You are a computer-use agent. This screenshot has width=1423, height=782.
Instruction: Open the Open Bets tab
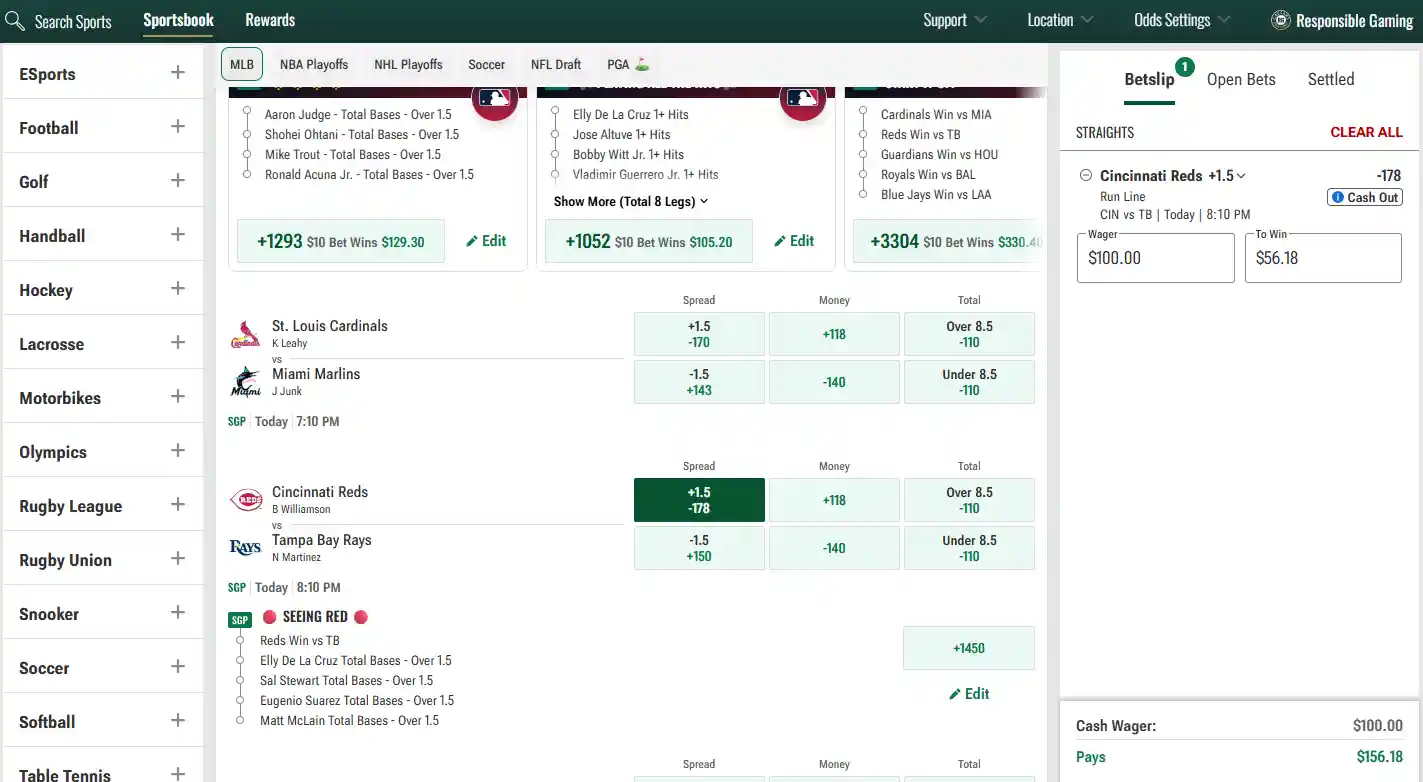pyautogui.click(x=1241, y=79)
